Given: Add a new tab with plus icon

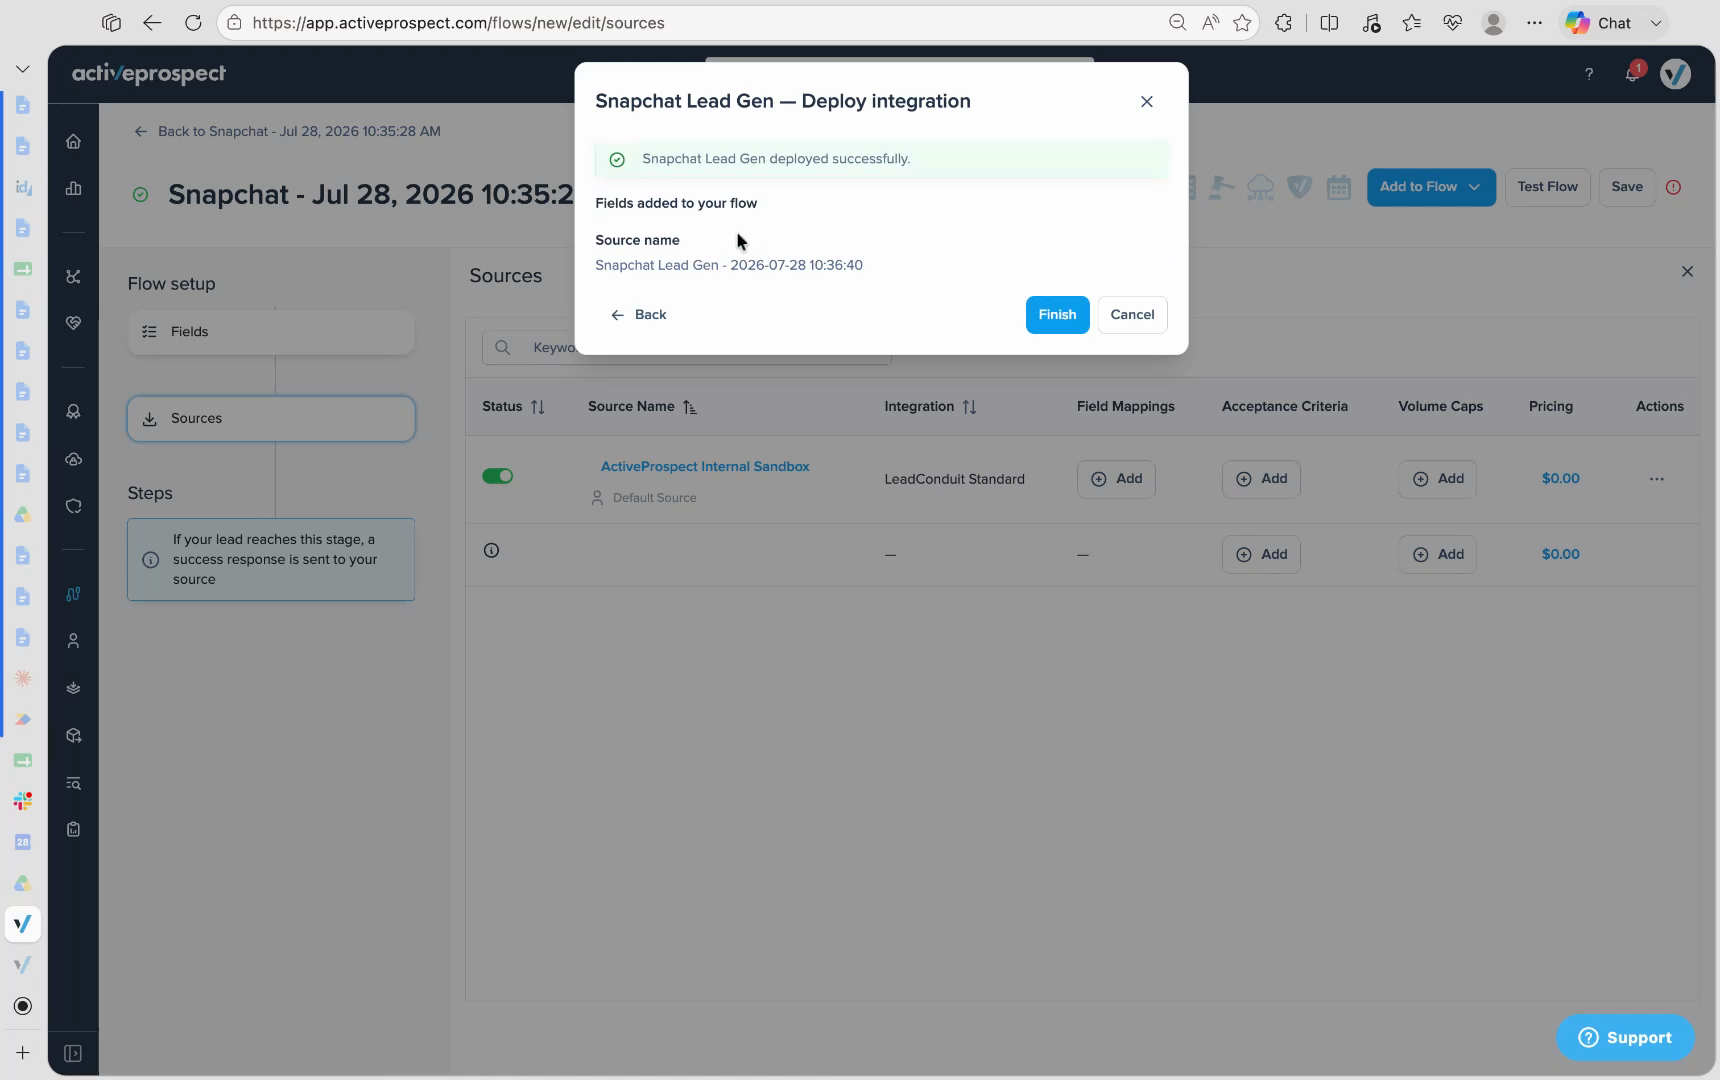Looking at the screenshot, I should pyautogui.click(x=23, y=1053).
